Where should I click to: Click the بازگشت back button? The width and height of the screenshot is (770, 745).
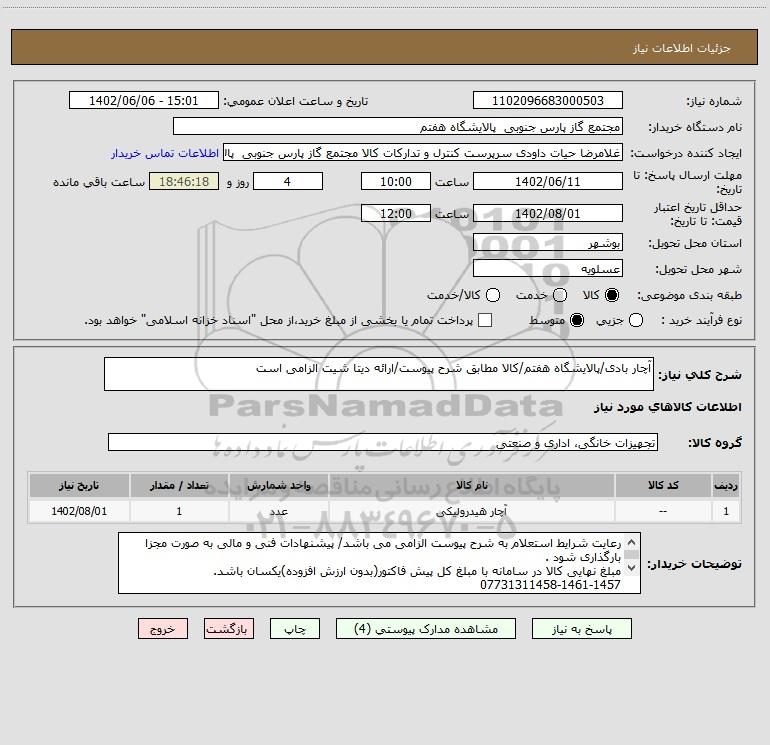pos(229,629)
